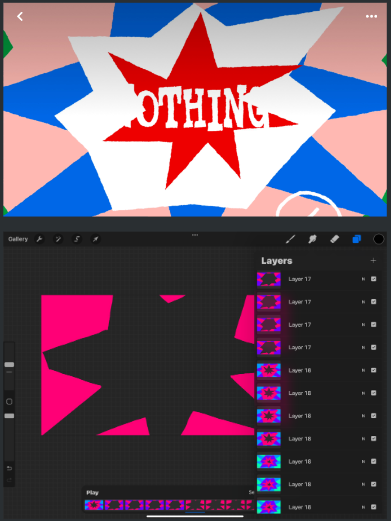Open the Actions wrench menu
Image resolution: width=391 pixels, height=521 pixels.
[39, 239]
